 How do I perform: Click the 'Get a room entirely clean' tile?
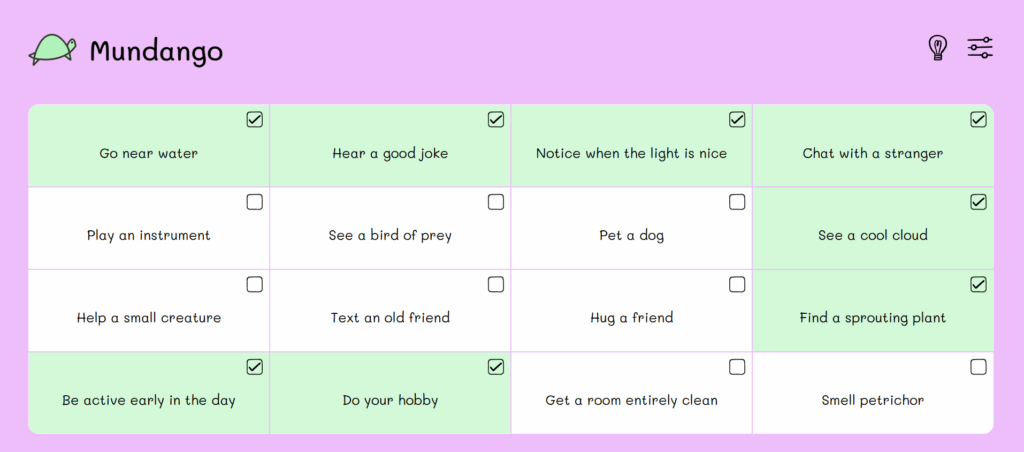tap(631, 400)
